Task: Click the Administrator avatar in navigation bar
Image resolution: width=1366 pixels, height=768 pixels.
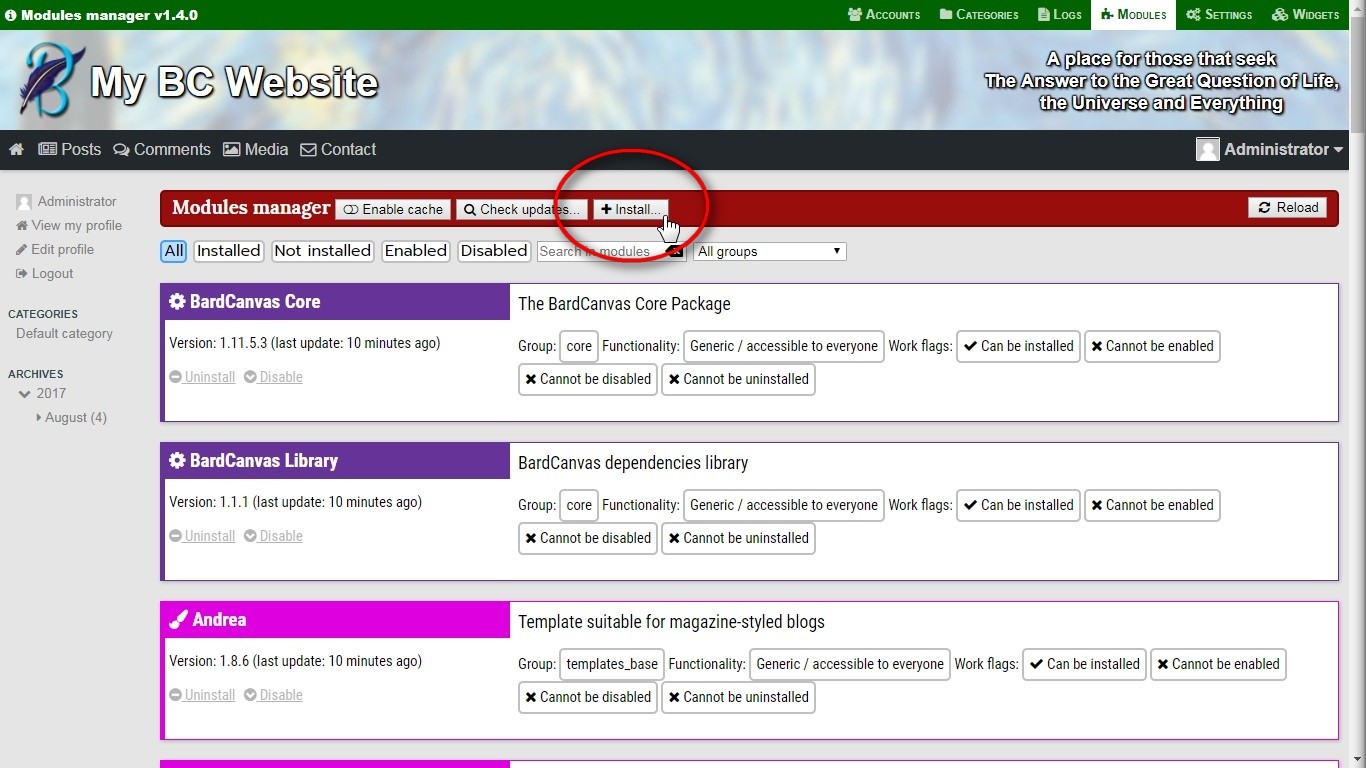Action: pos(1208,149)
